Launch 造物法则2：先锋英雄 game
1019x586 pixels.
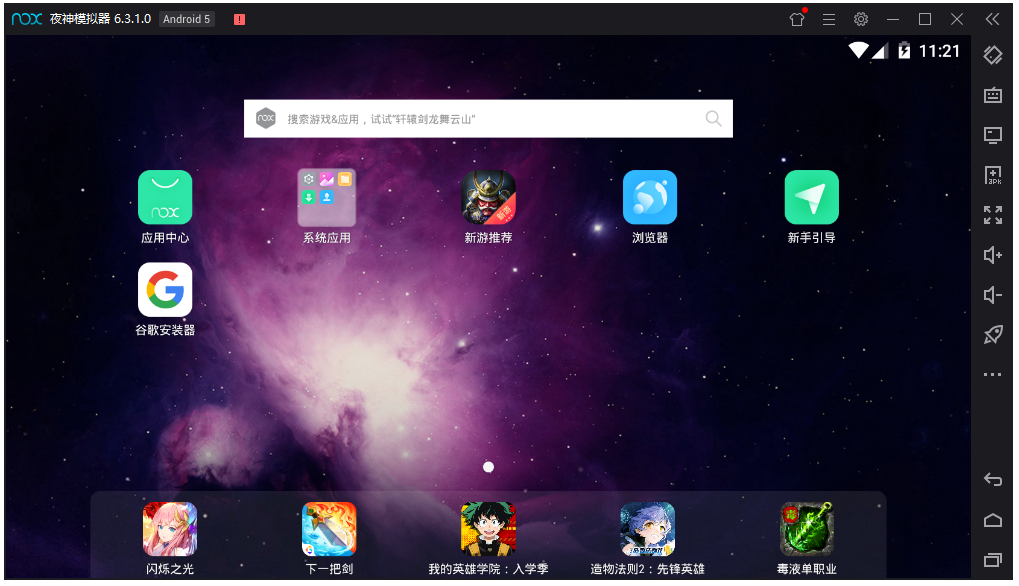(647, 529)
